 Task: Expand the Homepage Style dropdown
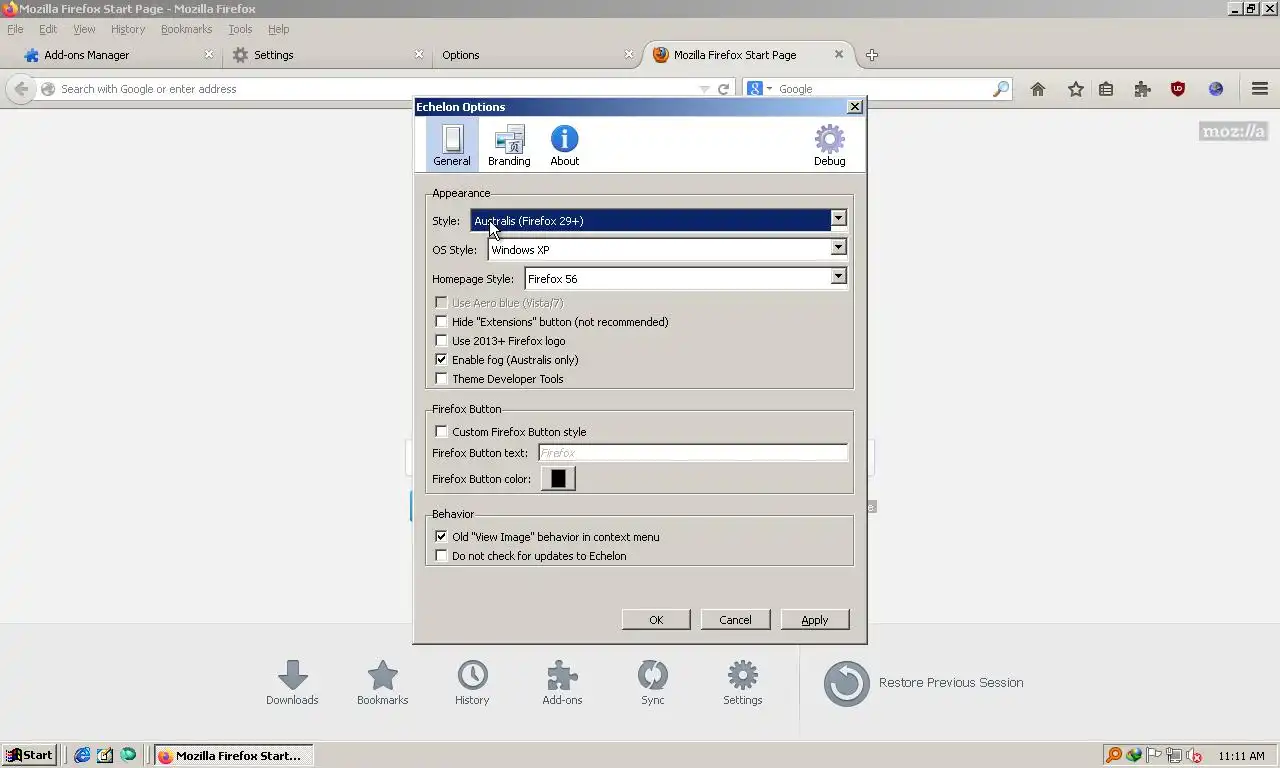pos(838,277)
